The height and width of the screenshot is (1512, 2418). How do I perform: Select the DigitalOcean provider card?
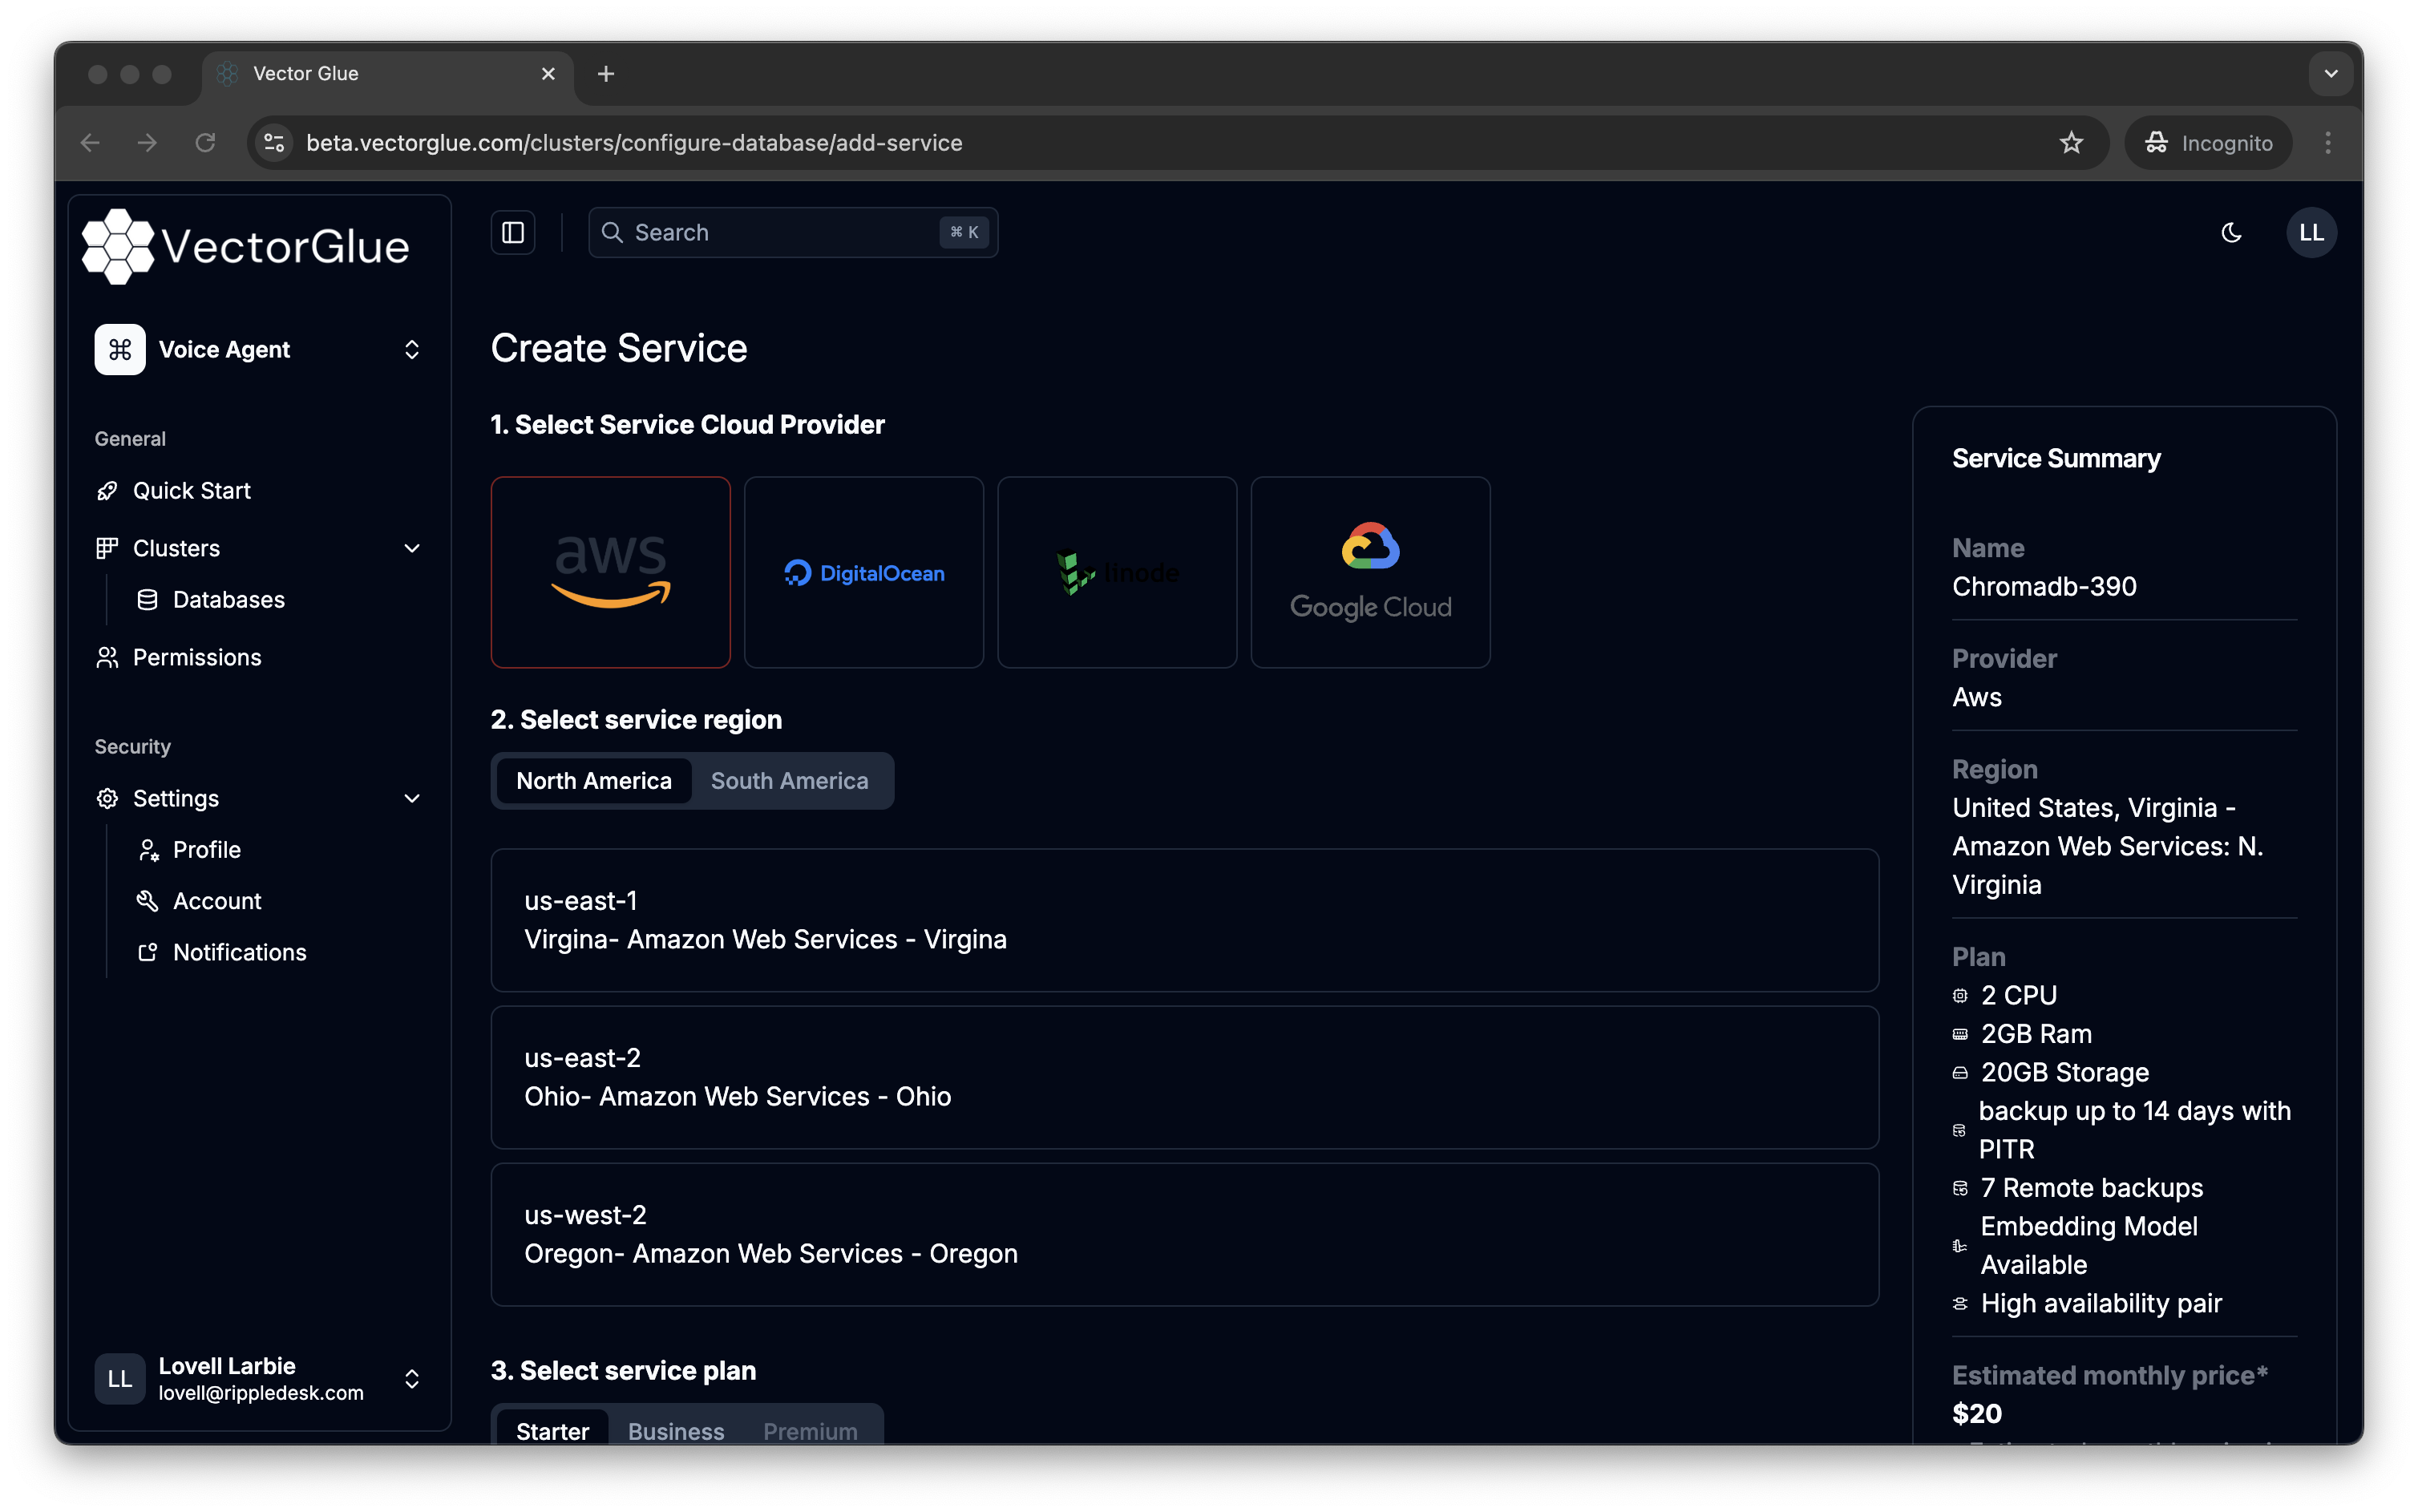pos(864,572)
